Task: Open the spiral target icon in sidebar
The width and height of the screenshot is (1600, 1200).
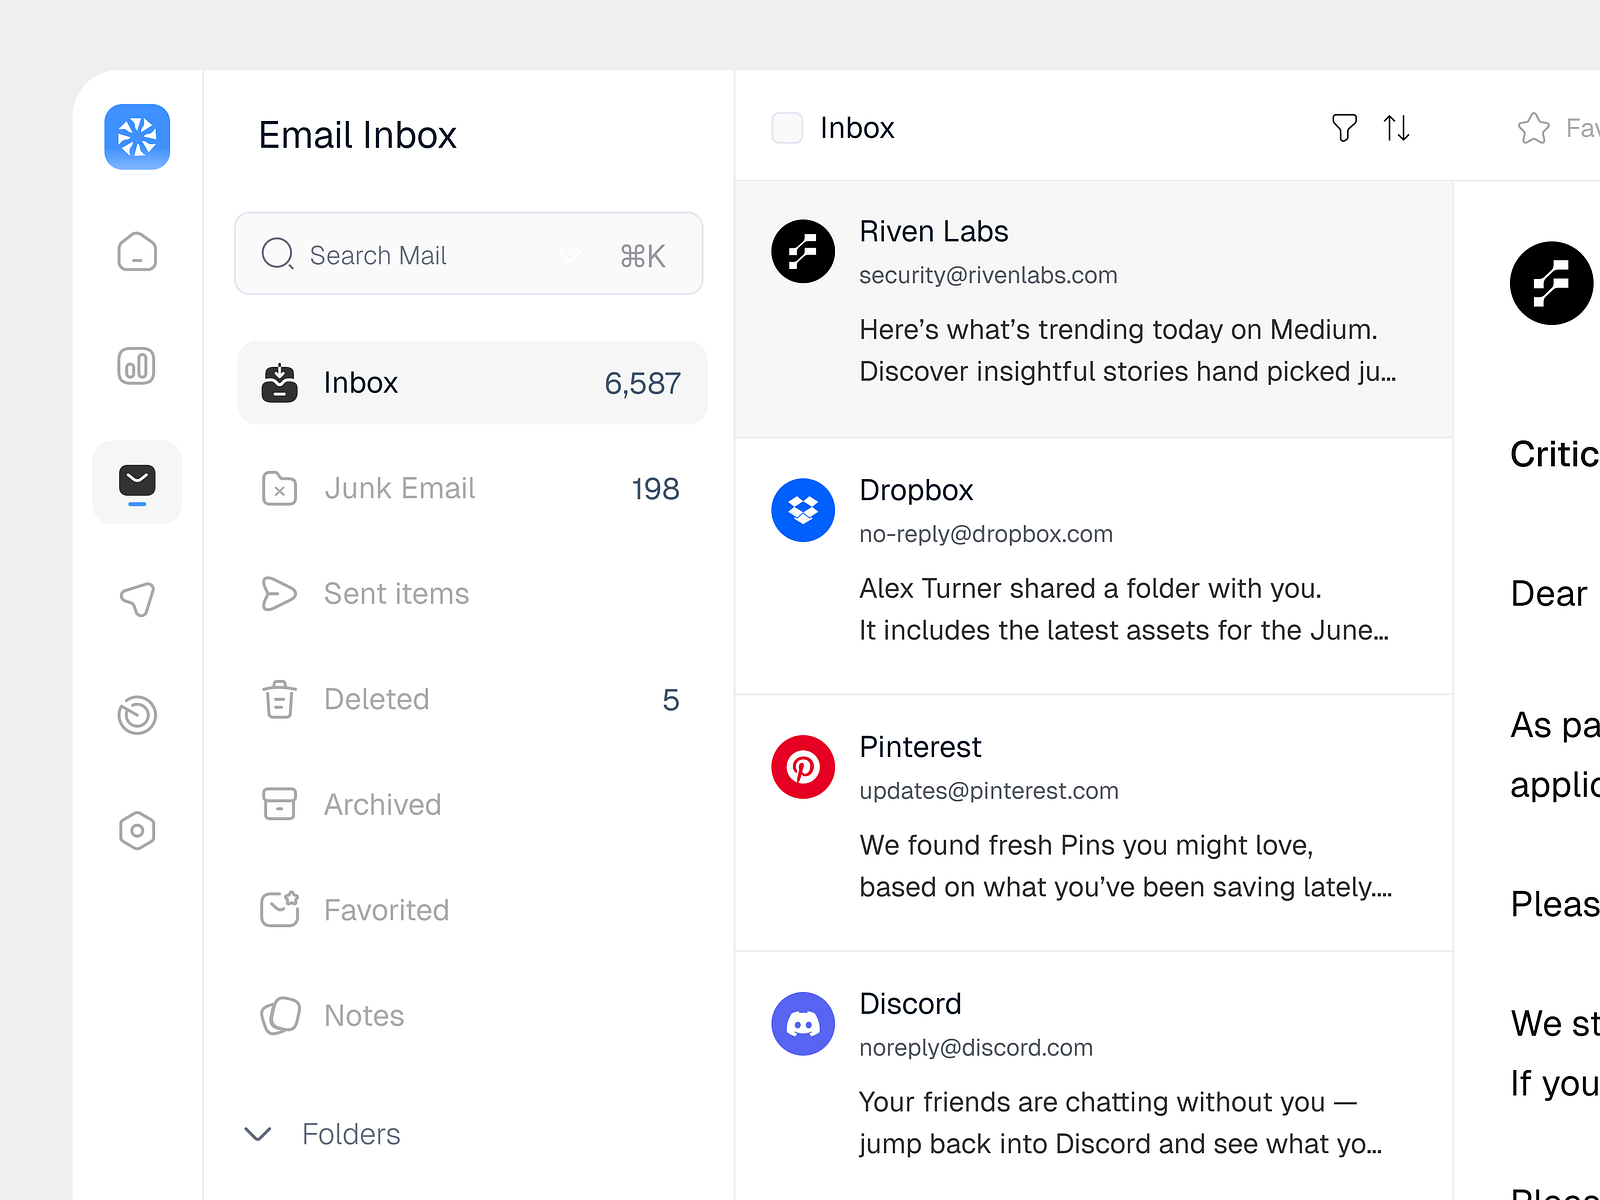Action: 137,714
